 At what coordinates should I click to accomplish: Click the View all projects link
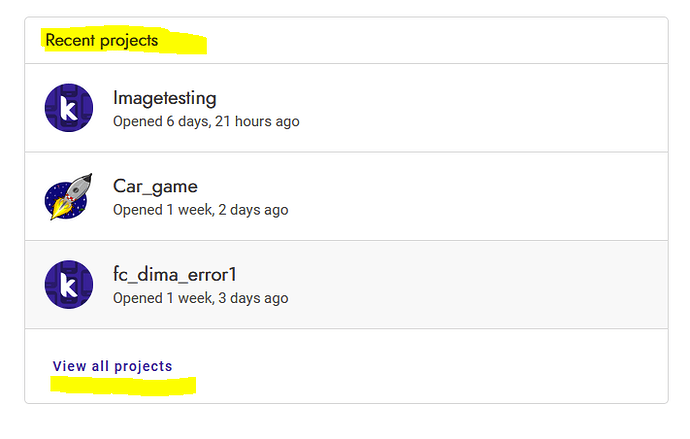[x=112, y=366]
